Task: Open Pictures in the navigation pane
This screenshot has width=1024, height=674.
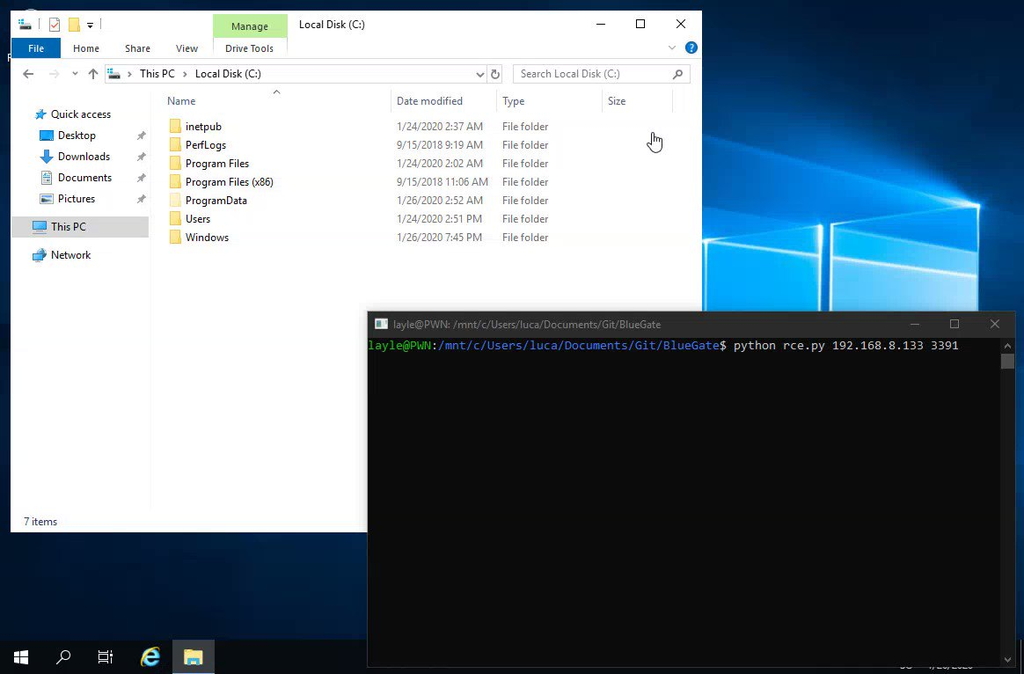Action: click(76, 199)
